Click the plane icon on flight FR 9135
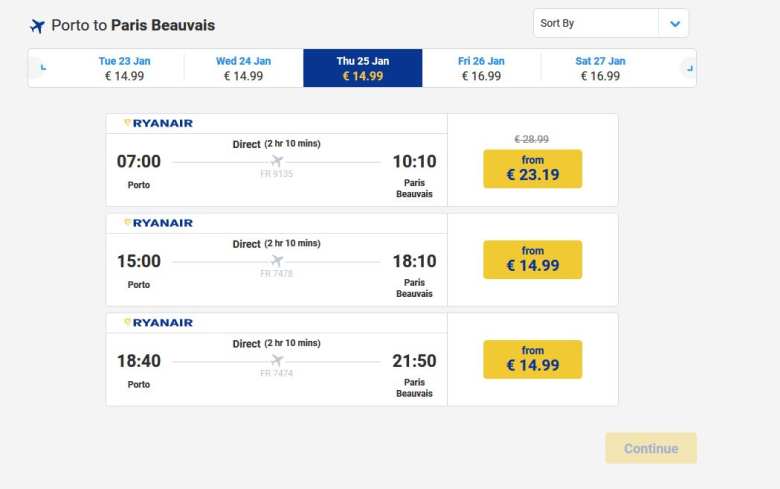 (x=277, y=161)
